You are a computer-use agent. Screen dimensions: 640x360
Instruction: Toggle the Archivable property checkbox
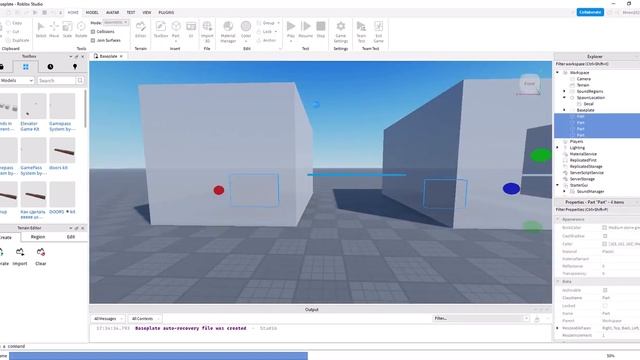[x=605, y=290]
